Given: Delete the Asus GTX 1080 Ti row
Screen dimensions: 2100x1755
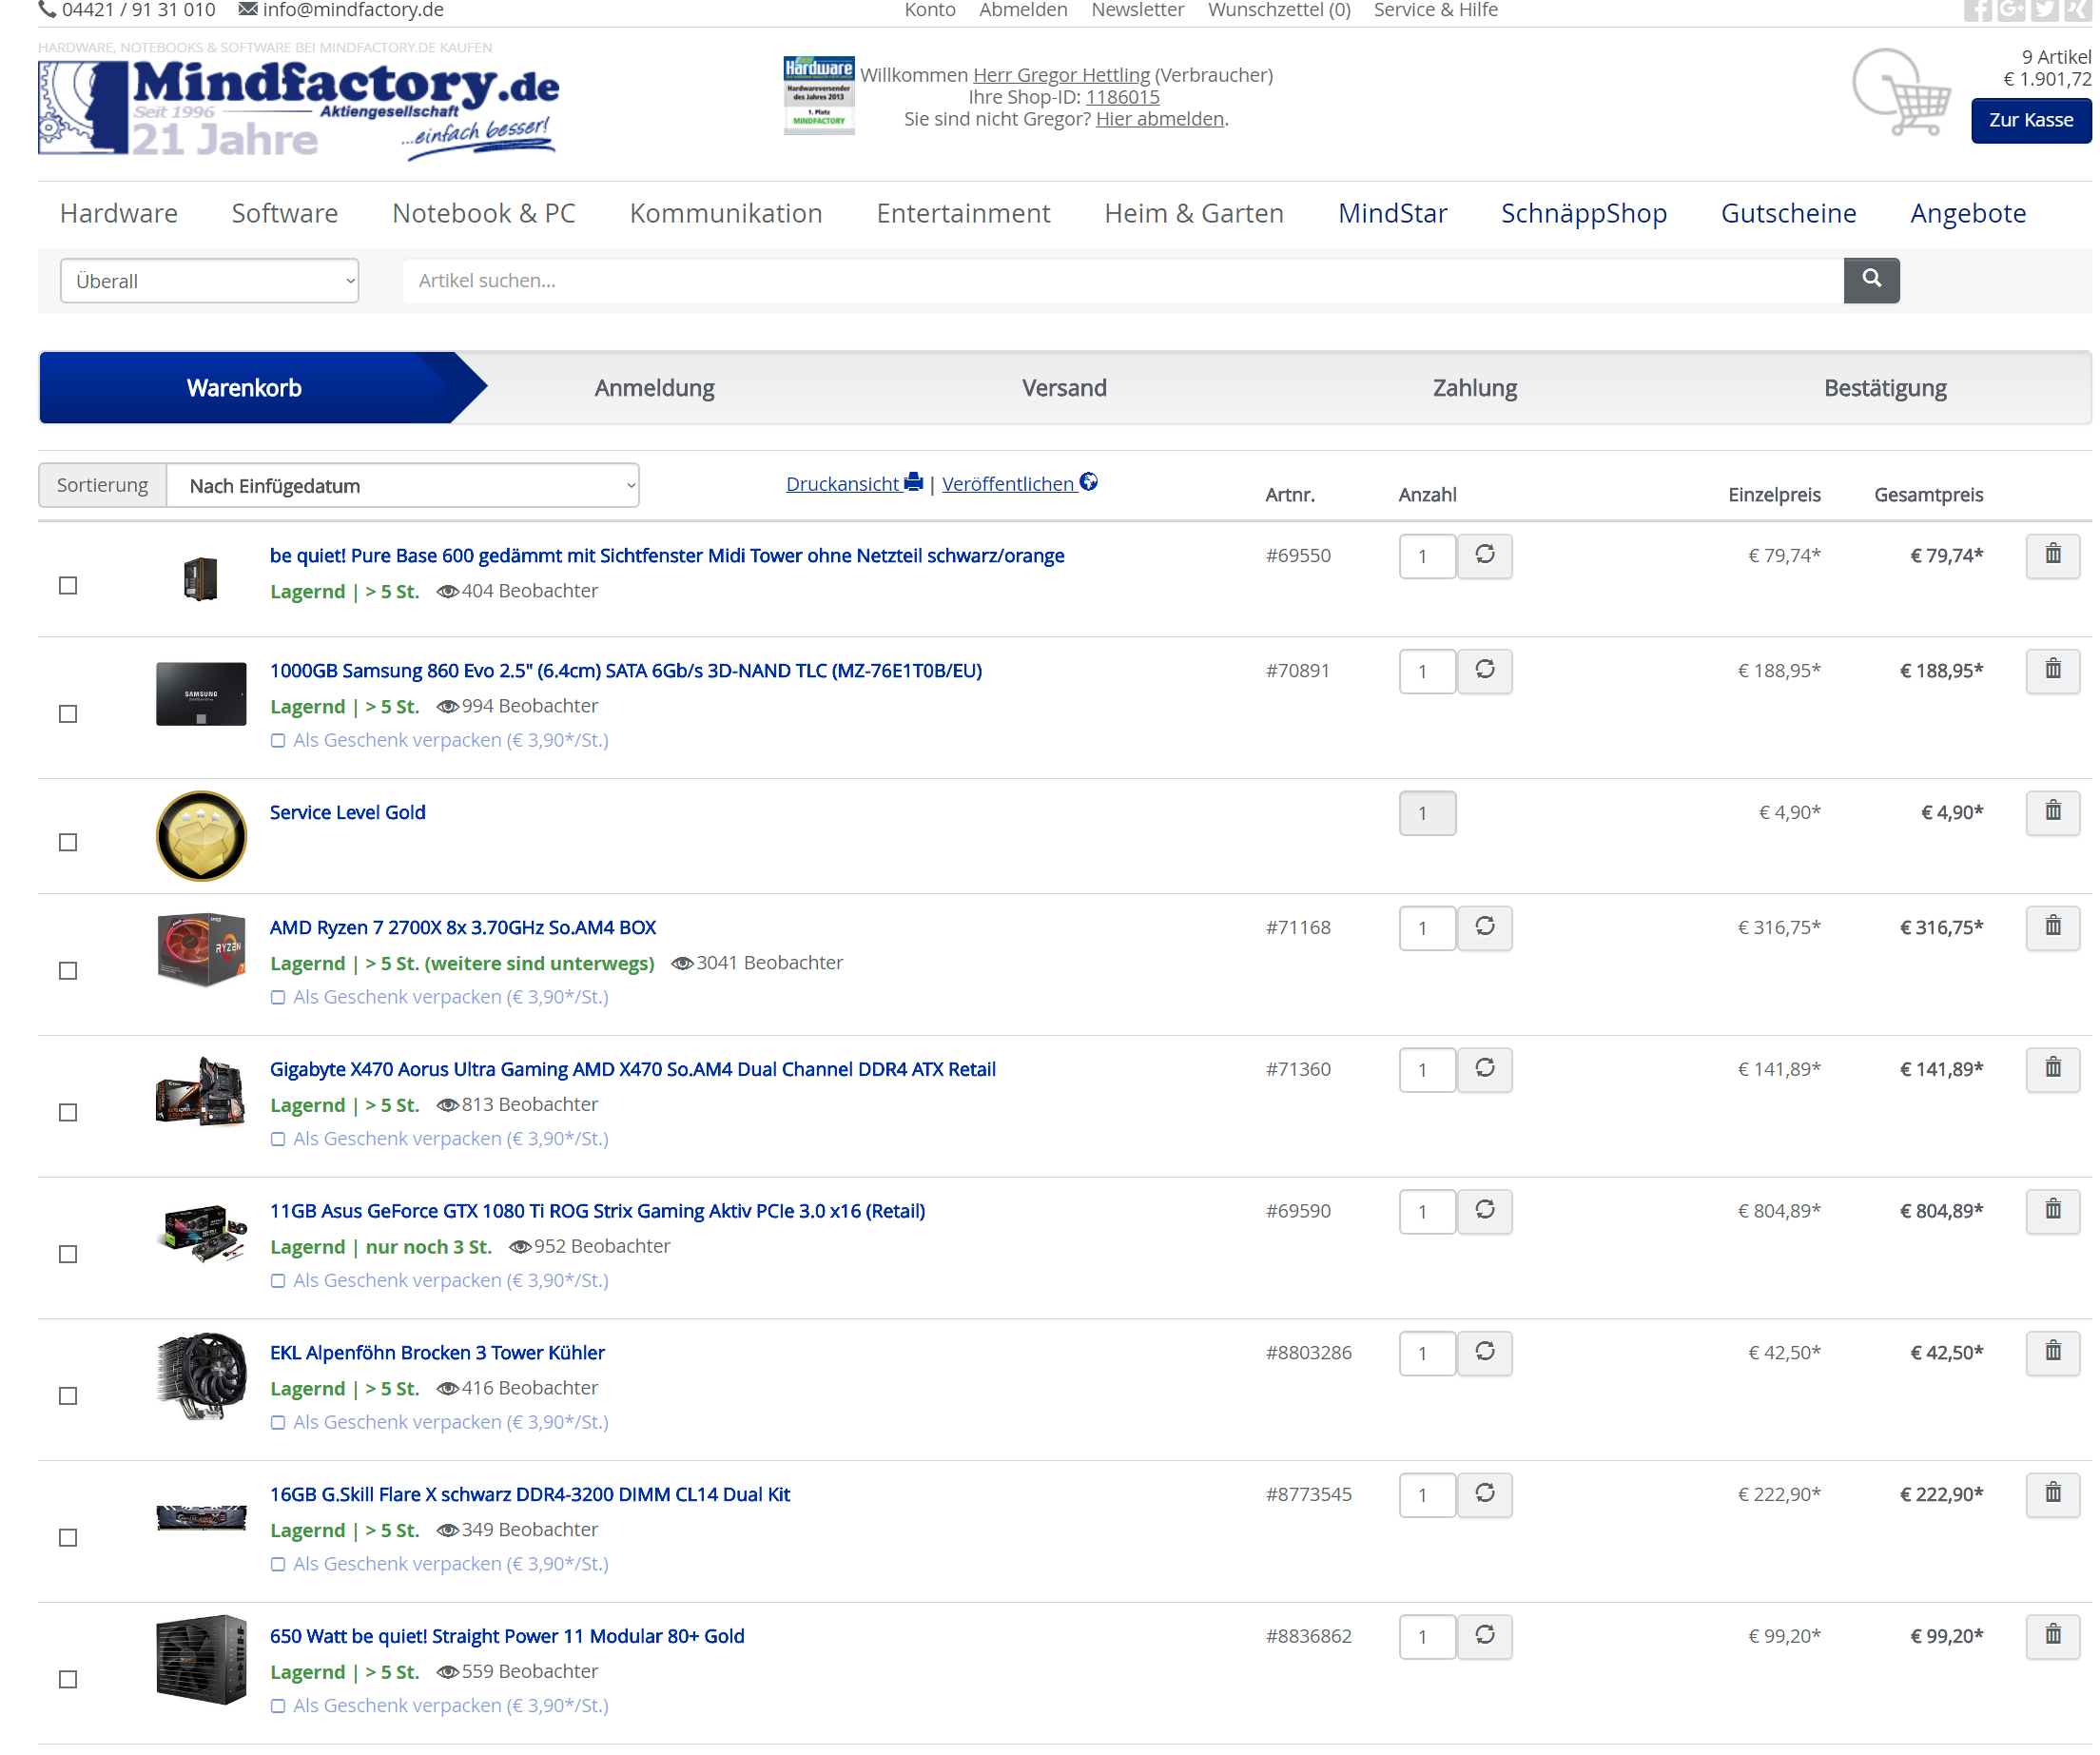Looking at the screenshot, I should (x=2052, y=1211).
